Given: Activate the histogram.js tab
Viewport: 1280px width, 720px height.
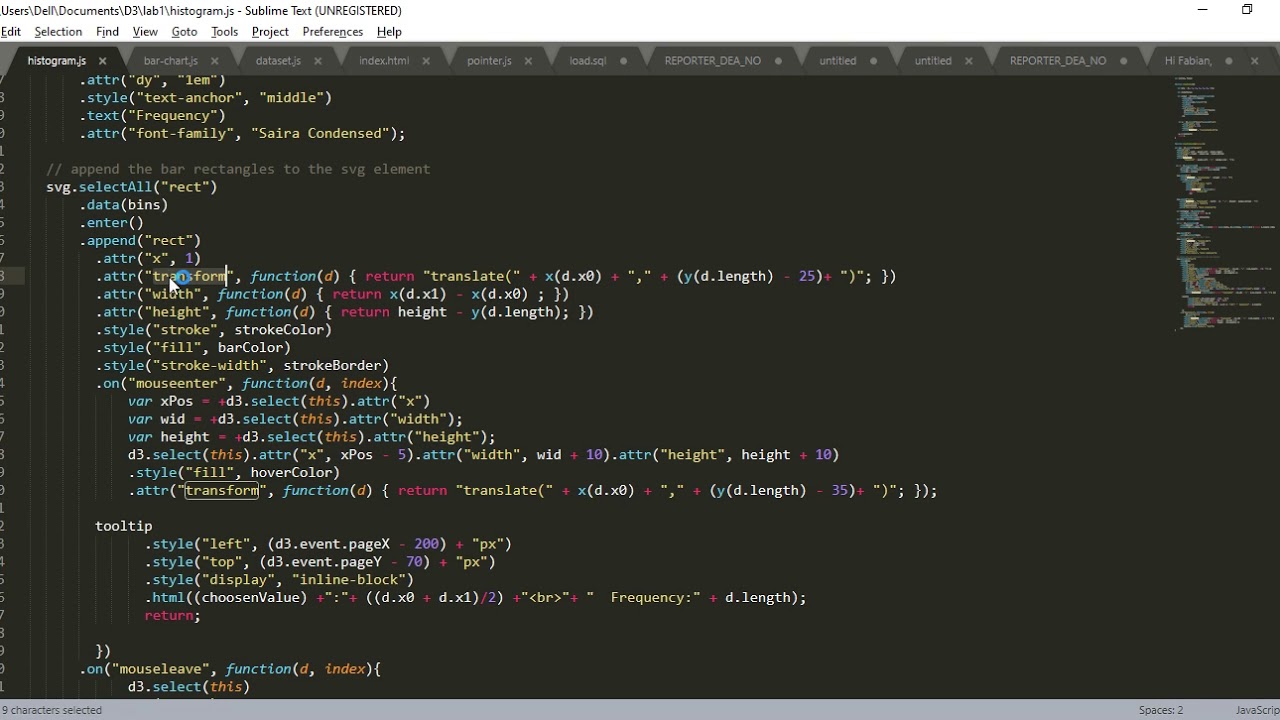Looking at the screenshot, I should (57, 61).
